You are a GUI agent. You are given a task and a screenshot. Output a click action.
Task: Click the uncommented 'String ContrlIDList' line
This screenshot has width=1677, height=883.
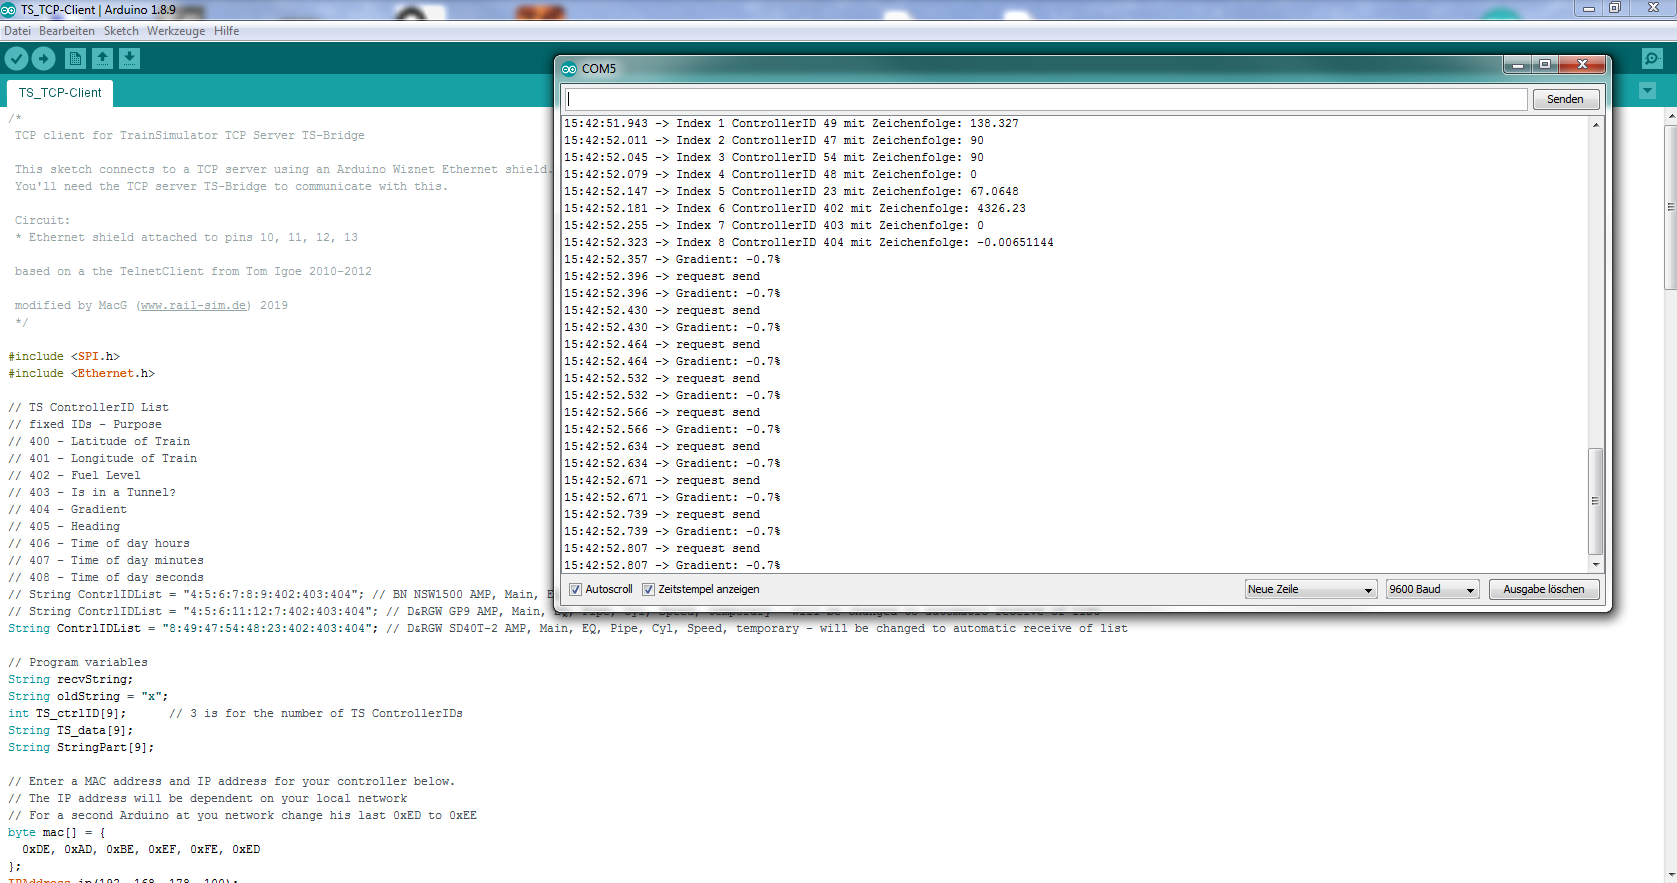pyautogui.click(x=568, y=629)
